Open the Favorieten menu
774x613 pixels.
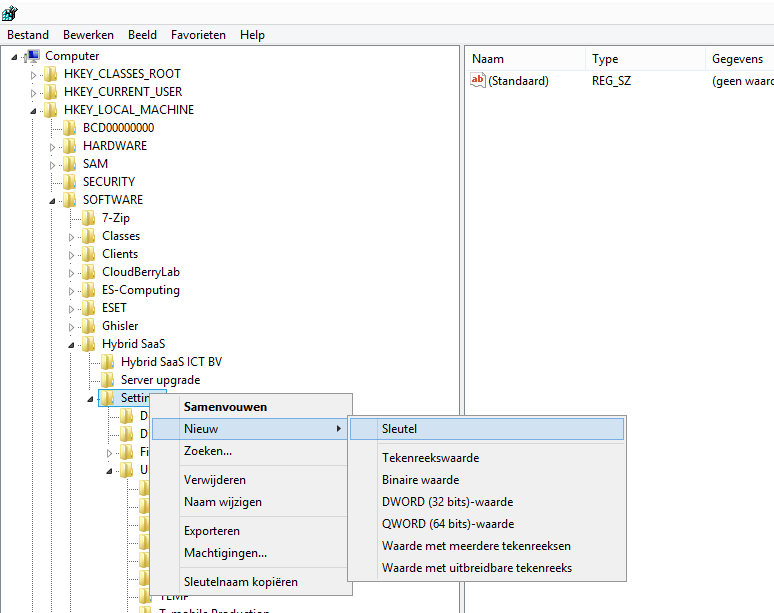(198, 35)
